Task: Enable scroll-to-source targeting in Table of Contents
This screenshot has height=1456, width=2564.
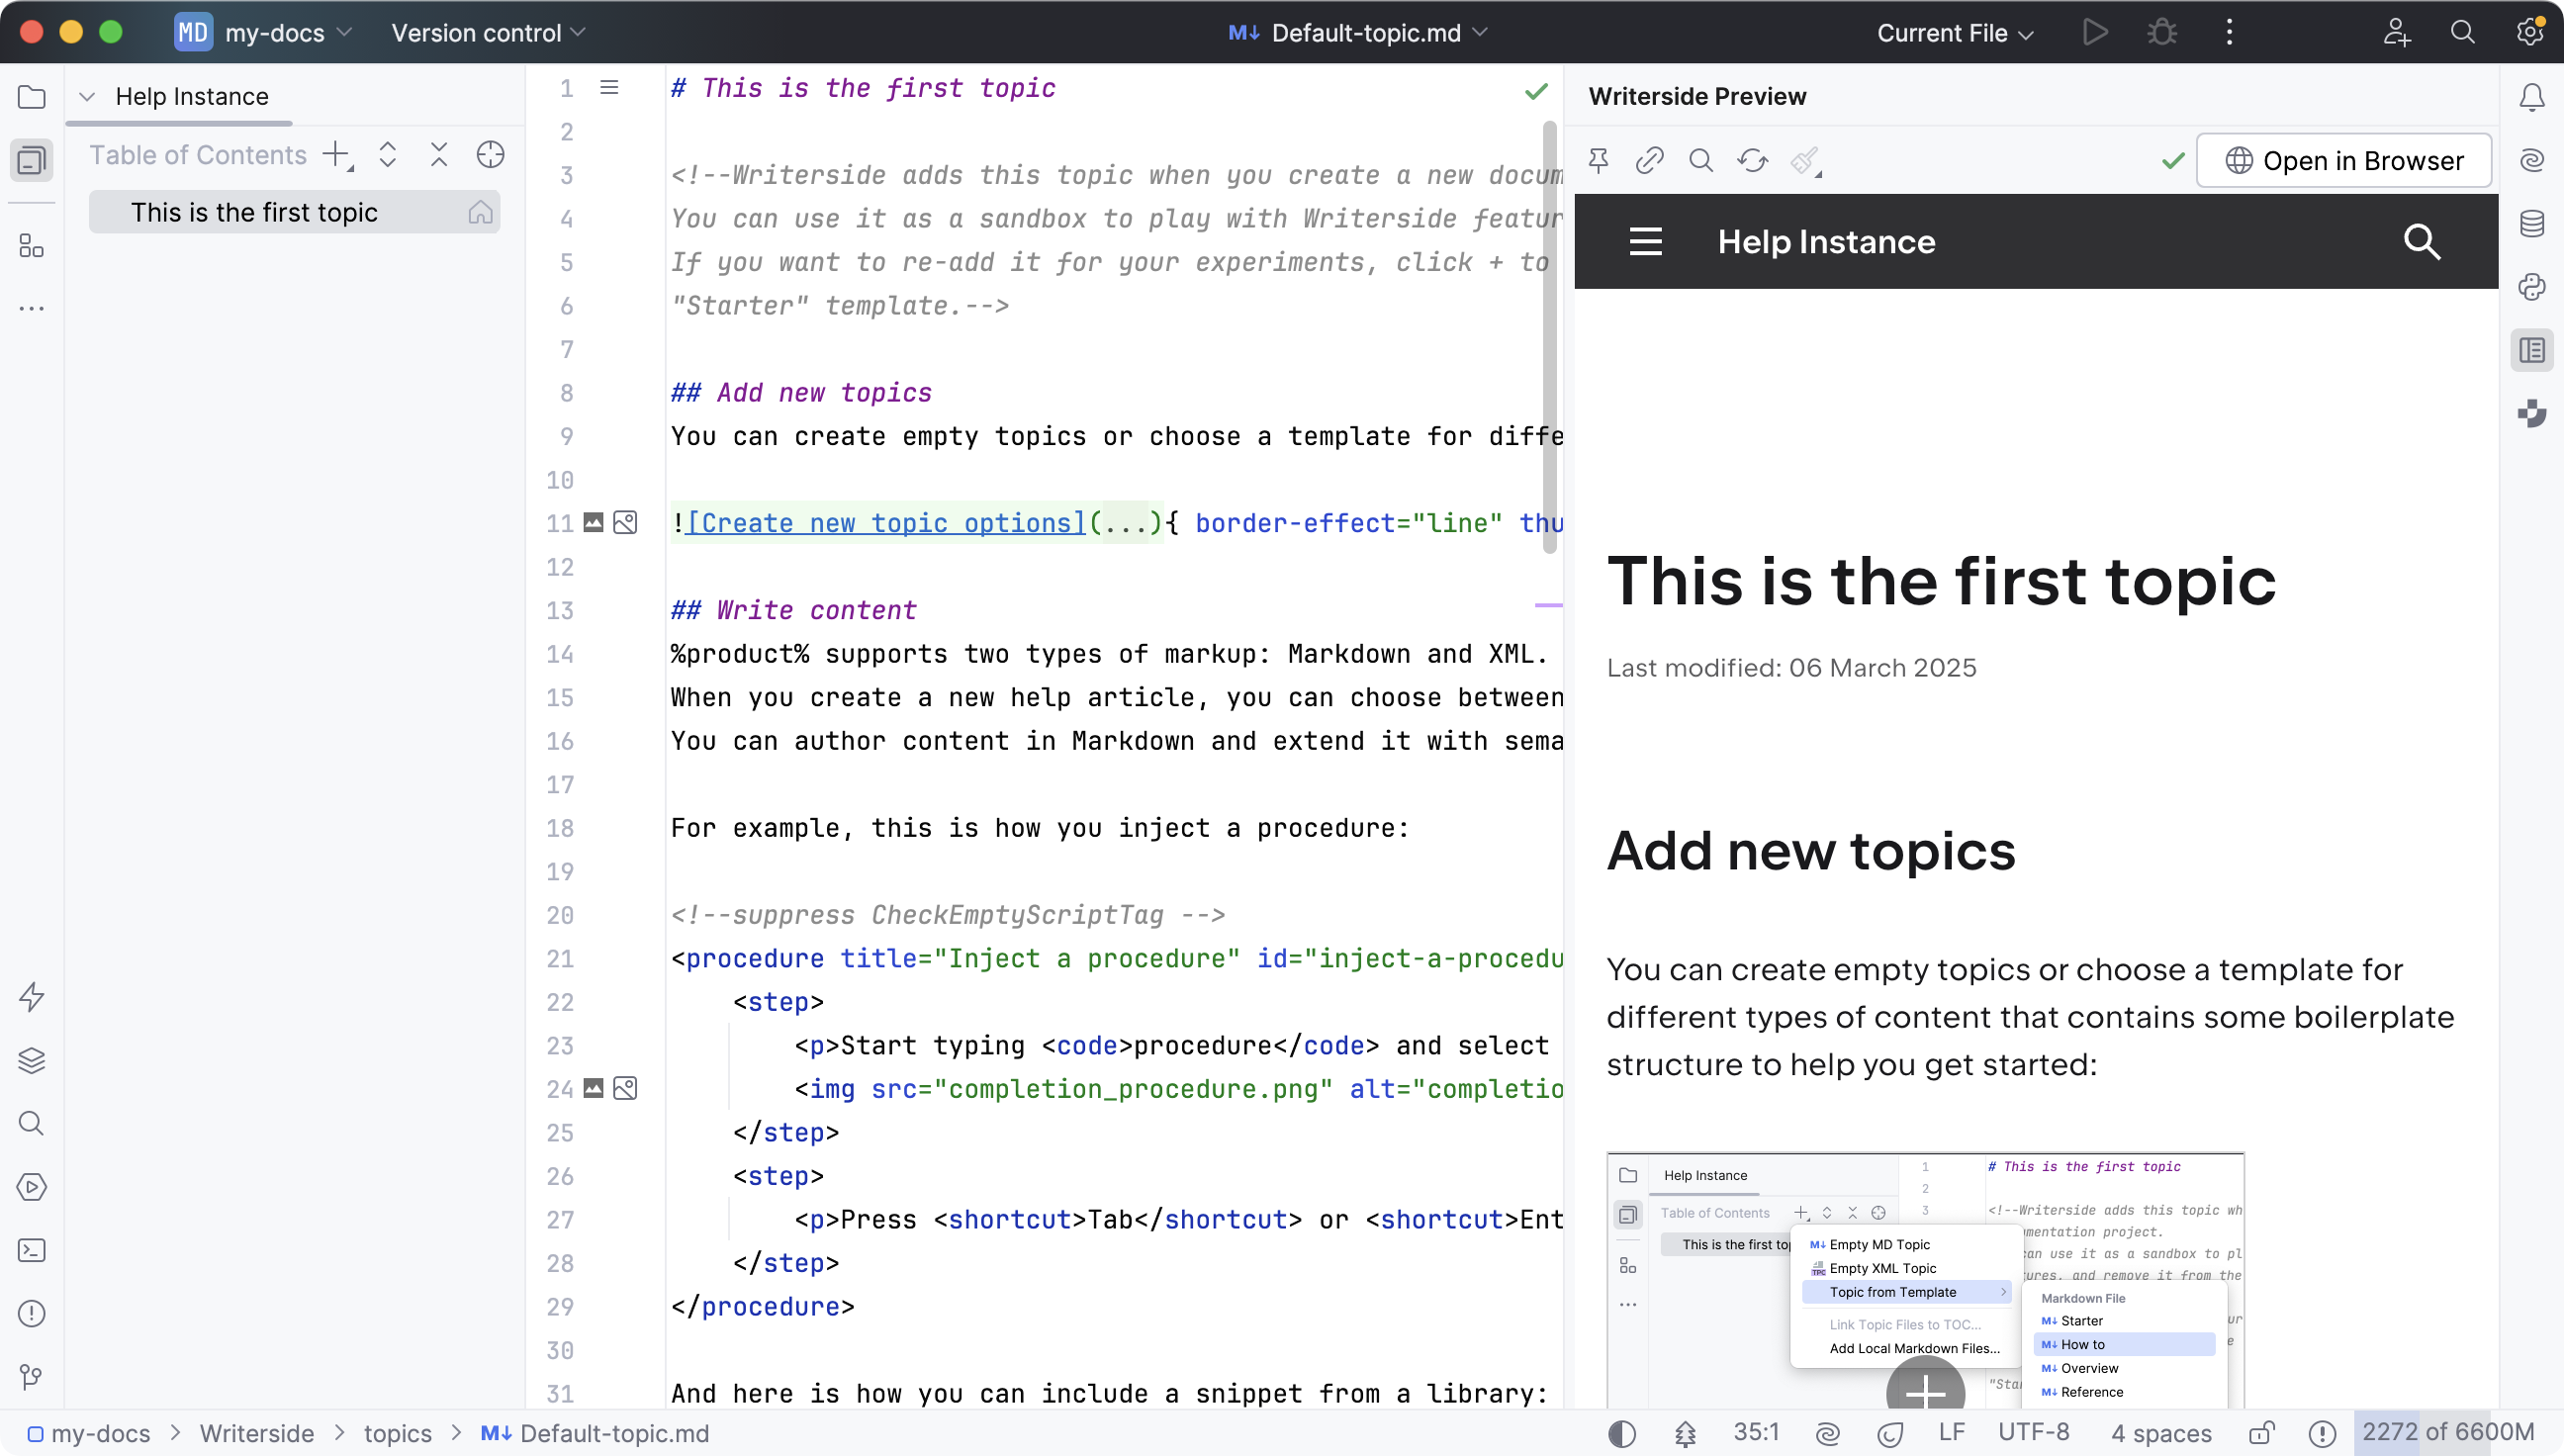Action: click(x=490, y=156)
